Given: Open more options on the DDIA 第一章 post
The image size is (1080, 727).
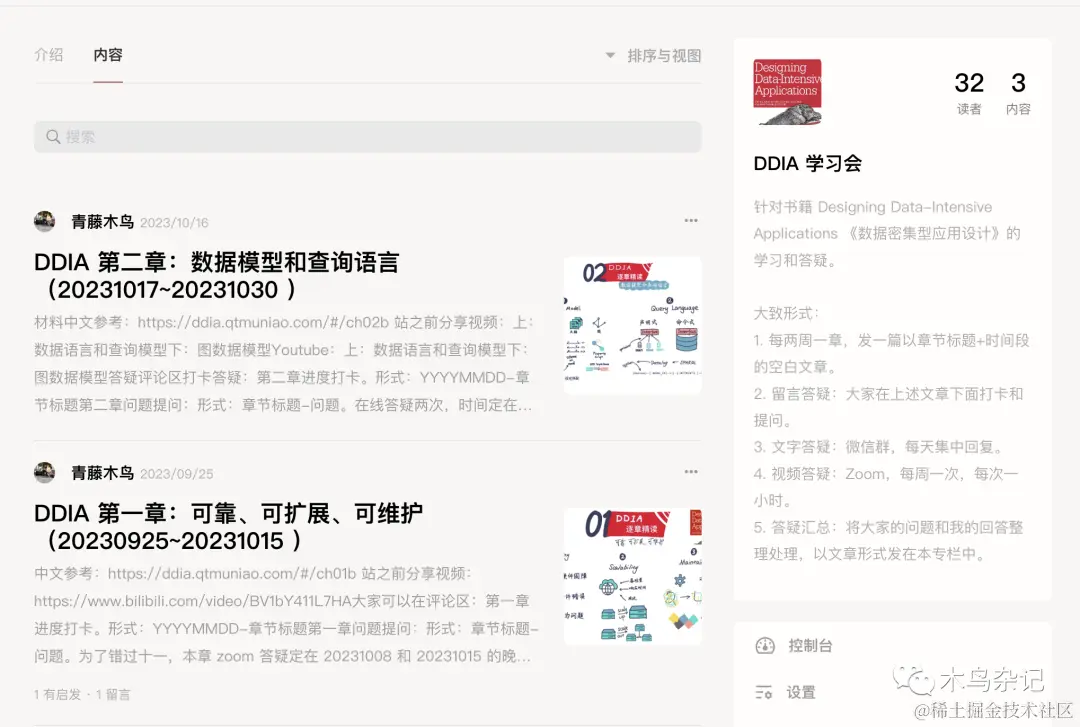Looking at the screenshot, I should [x=690, y=470].
